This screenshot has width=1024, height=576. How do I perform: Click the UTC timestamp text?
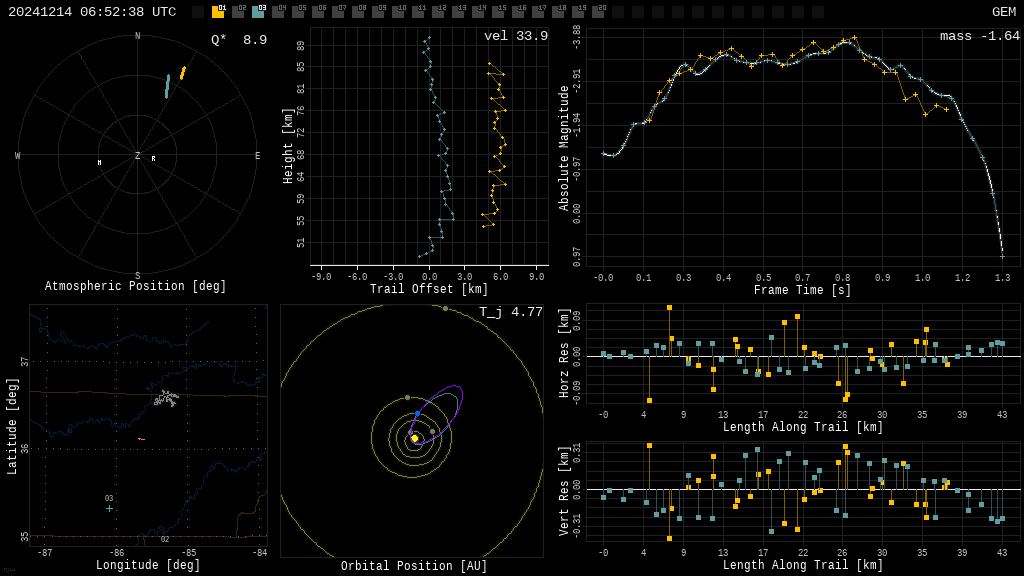(92, 12)
